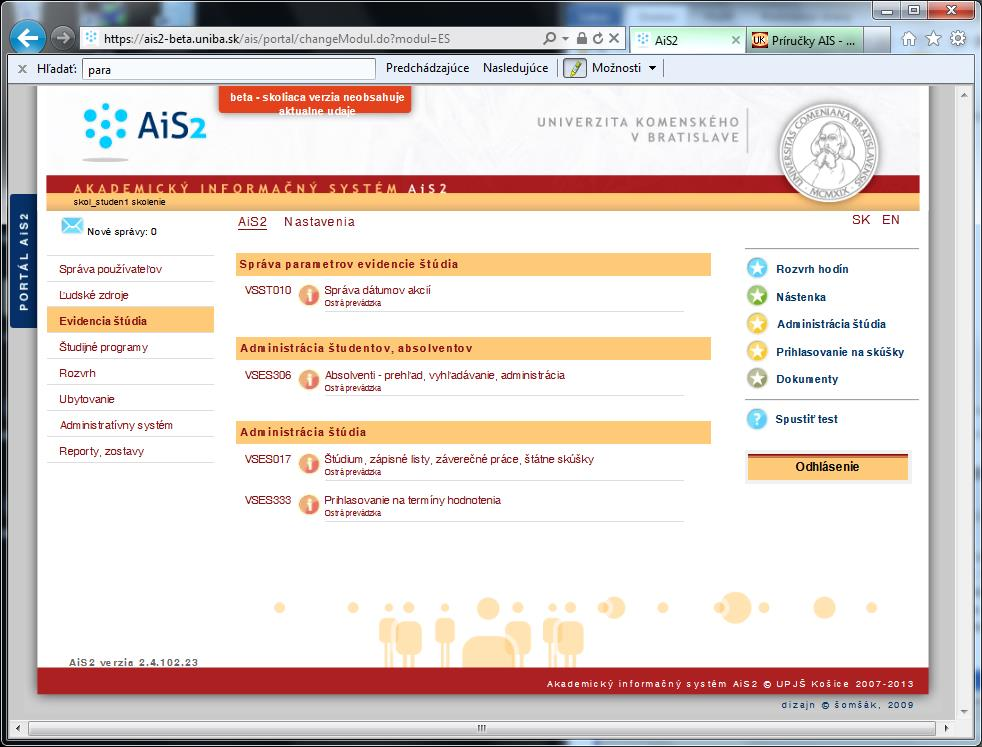This screenshot has width=982, height=747.
Task: Click the horizontal scrollbar thumb
Action: (482, 728)
